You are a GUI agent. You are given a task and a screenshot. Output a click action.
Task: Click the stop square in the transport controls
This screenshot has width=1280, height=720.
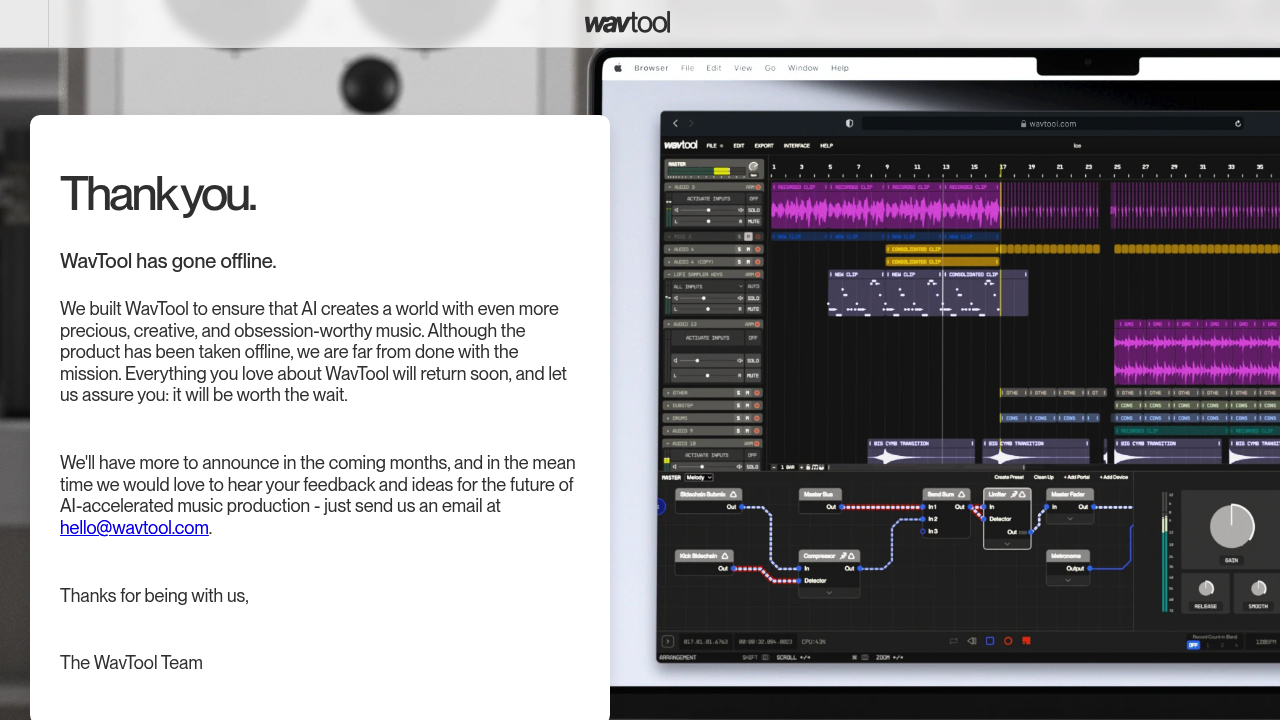tap(990, 641)
